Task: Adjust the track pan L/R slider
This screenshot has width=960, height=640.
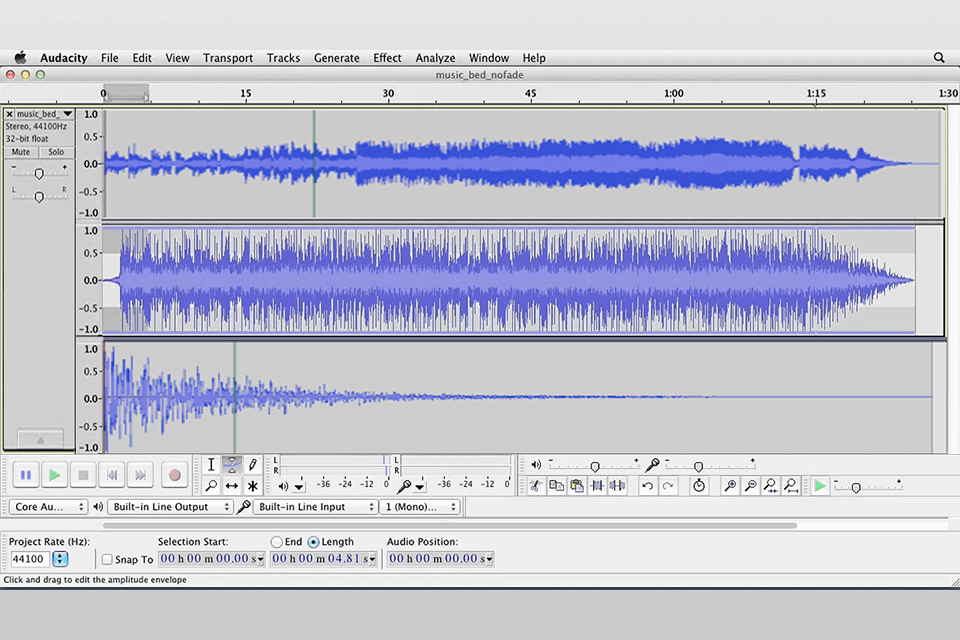Action: coord(39,196)
